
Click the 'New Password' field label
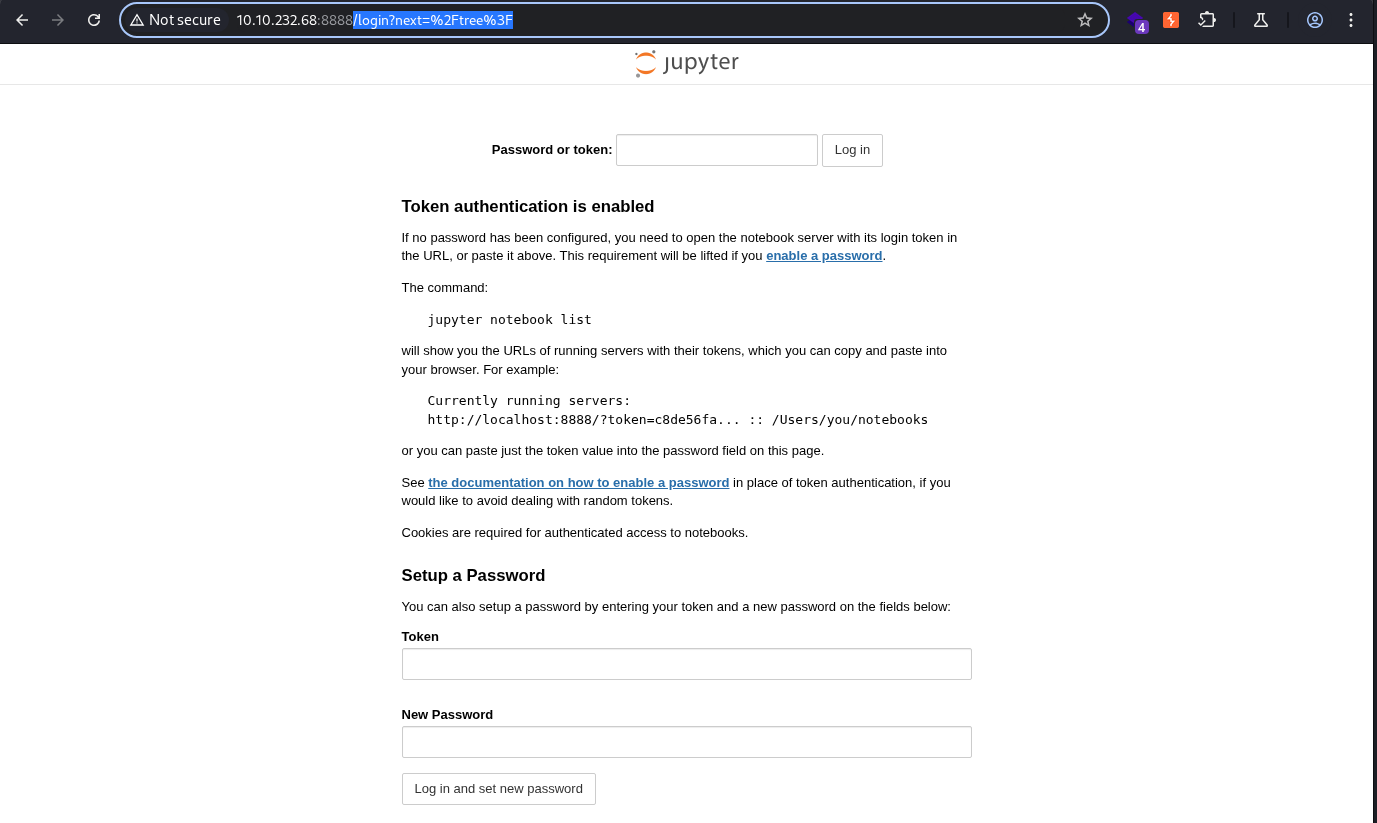tap(447, 715)
